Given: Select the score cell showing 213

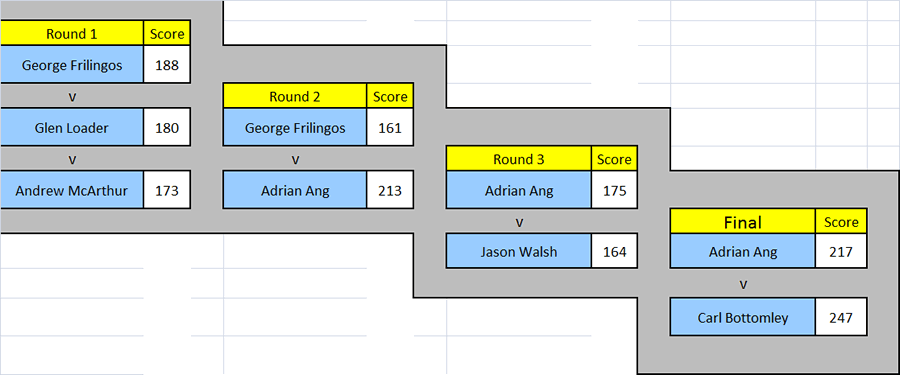Looking at the screenshot, I should click(390, 190).
